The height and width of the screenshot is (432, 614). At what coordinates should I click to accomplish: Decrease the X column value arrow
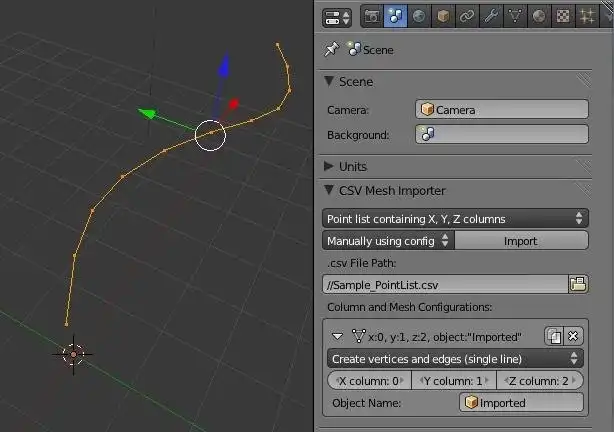click(337, 380)
